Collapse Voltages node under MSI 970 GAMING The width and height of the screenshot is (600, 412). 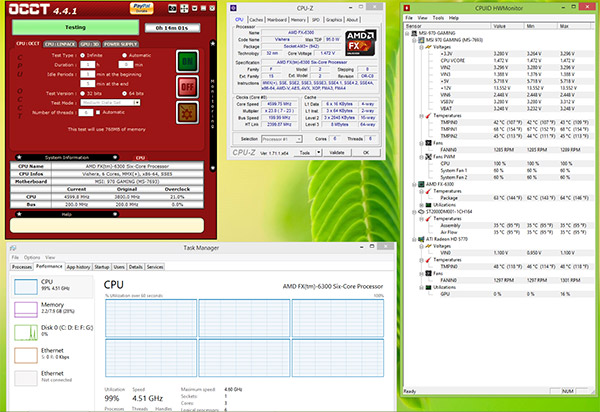tap(421, 47)
